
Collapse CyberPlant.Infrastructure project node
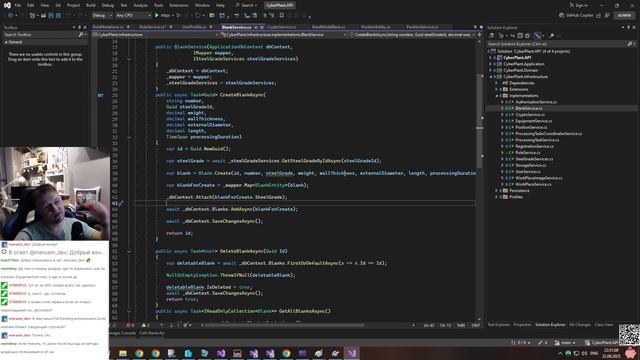pos(490,77)
